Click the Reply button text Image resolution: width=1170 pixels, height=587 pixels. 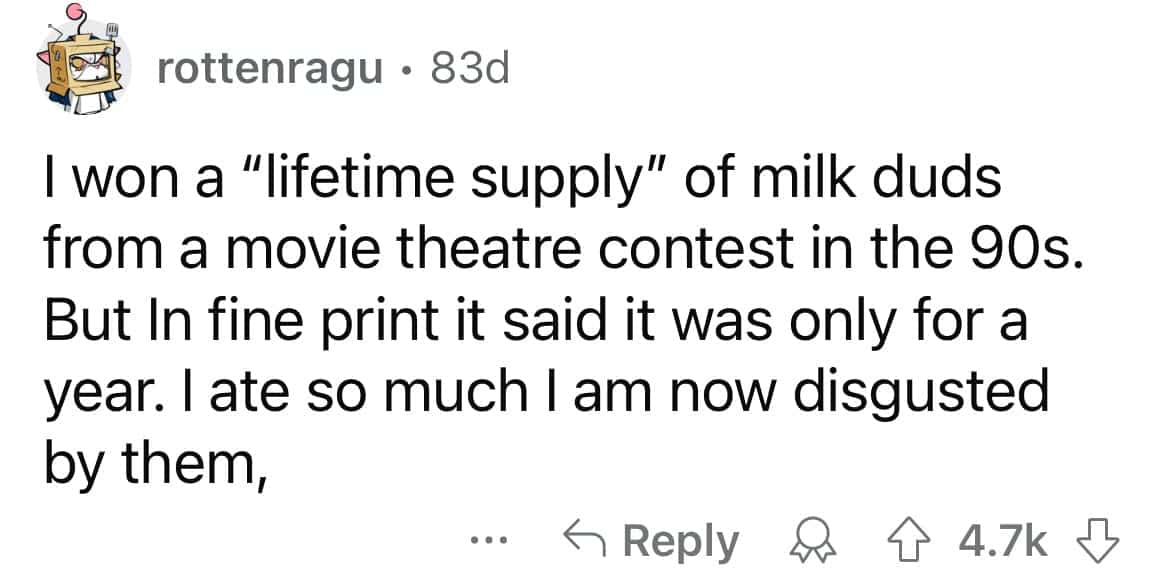(x=681, y=541)
